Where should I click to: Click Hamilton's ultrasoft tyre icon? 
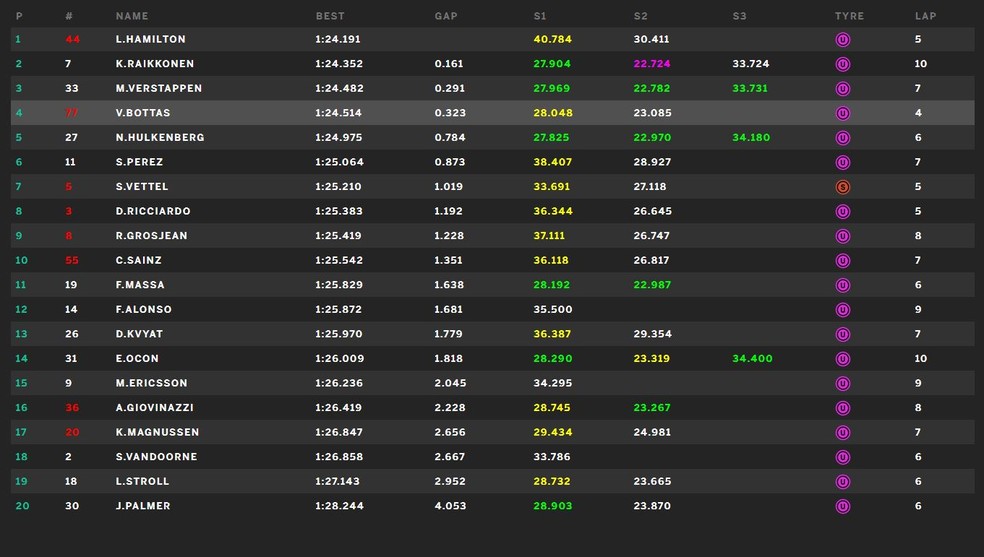pos(843,40)
